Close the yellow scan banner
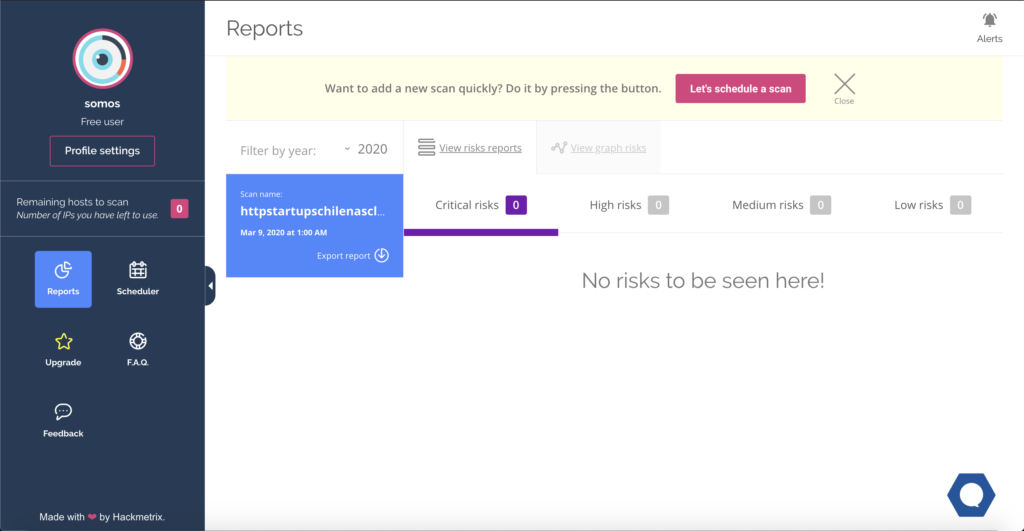The width and height of the screenshot is (1024, 531). (844, 85)
